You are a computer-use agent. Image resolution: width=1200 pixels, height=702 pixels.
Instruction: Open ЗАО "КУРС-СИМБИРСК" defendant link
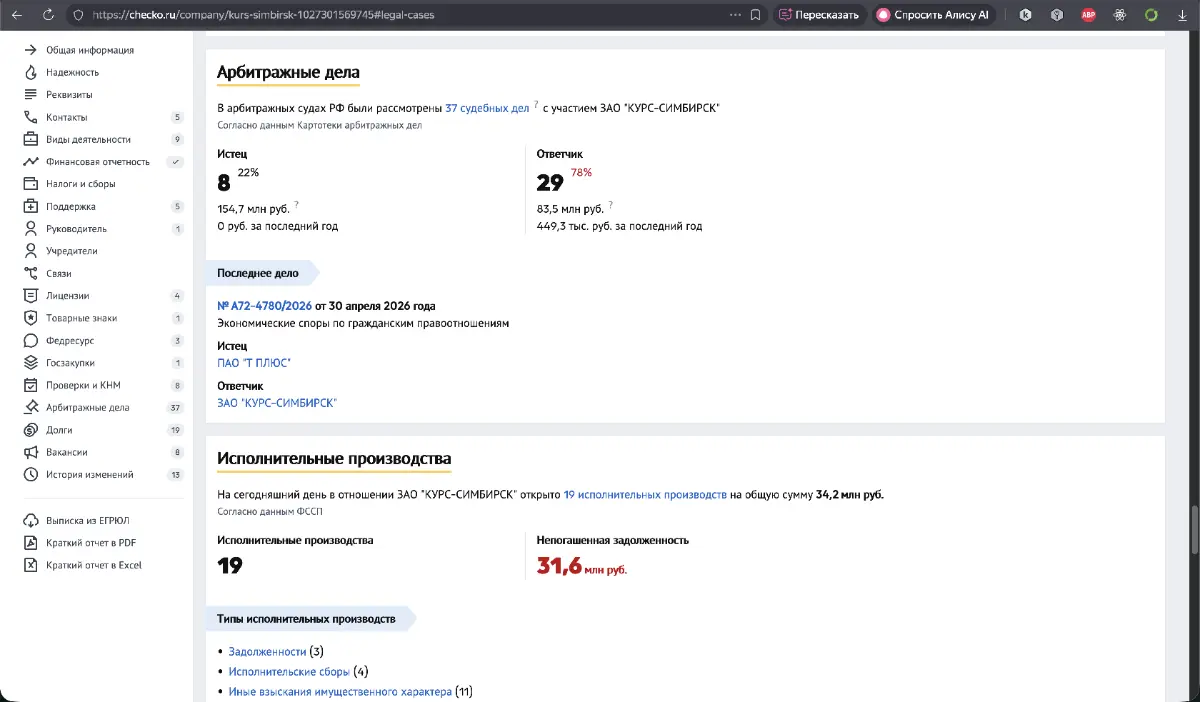277,403
